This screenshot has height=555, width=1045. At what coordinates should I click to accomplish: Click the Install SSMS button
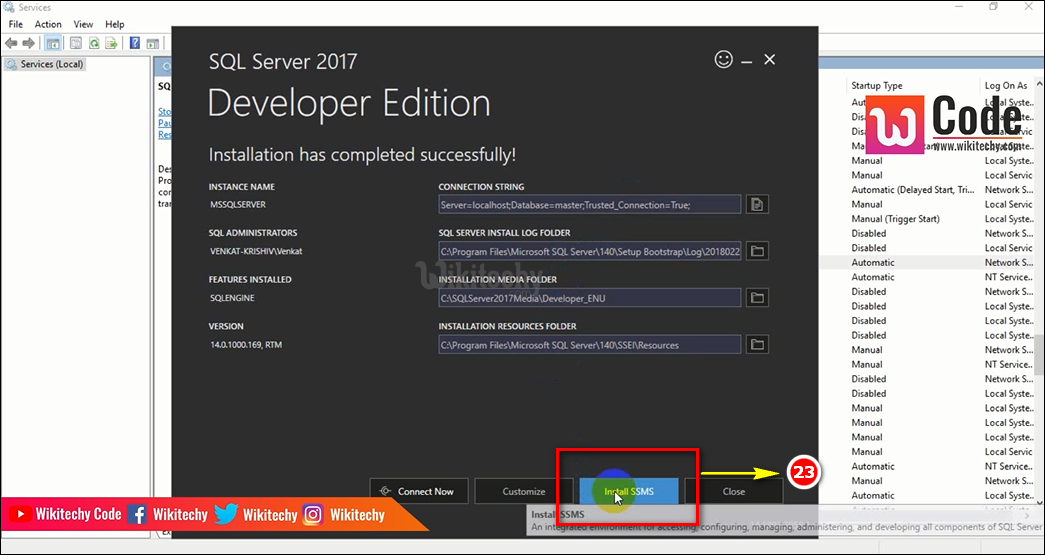pyautogui.click(x=629, y=491)
